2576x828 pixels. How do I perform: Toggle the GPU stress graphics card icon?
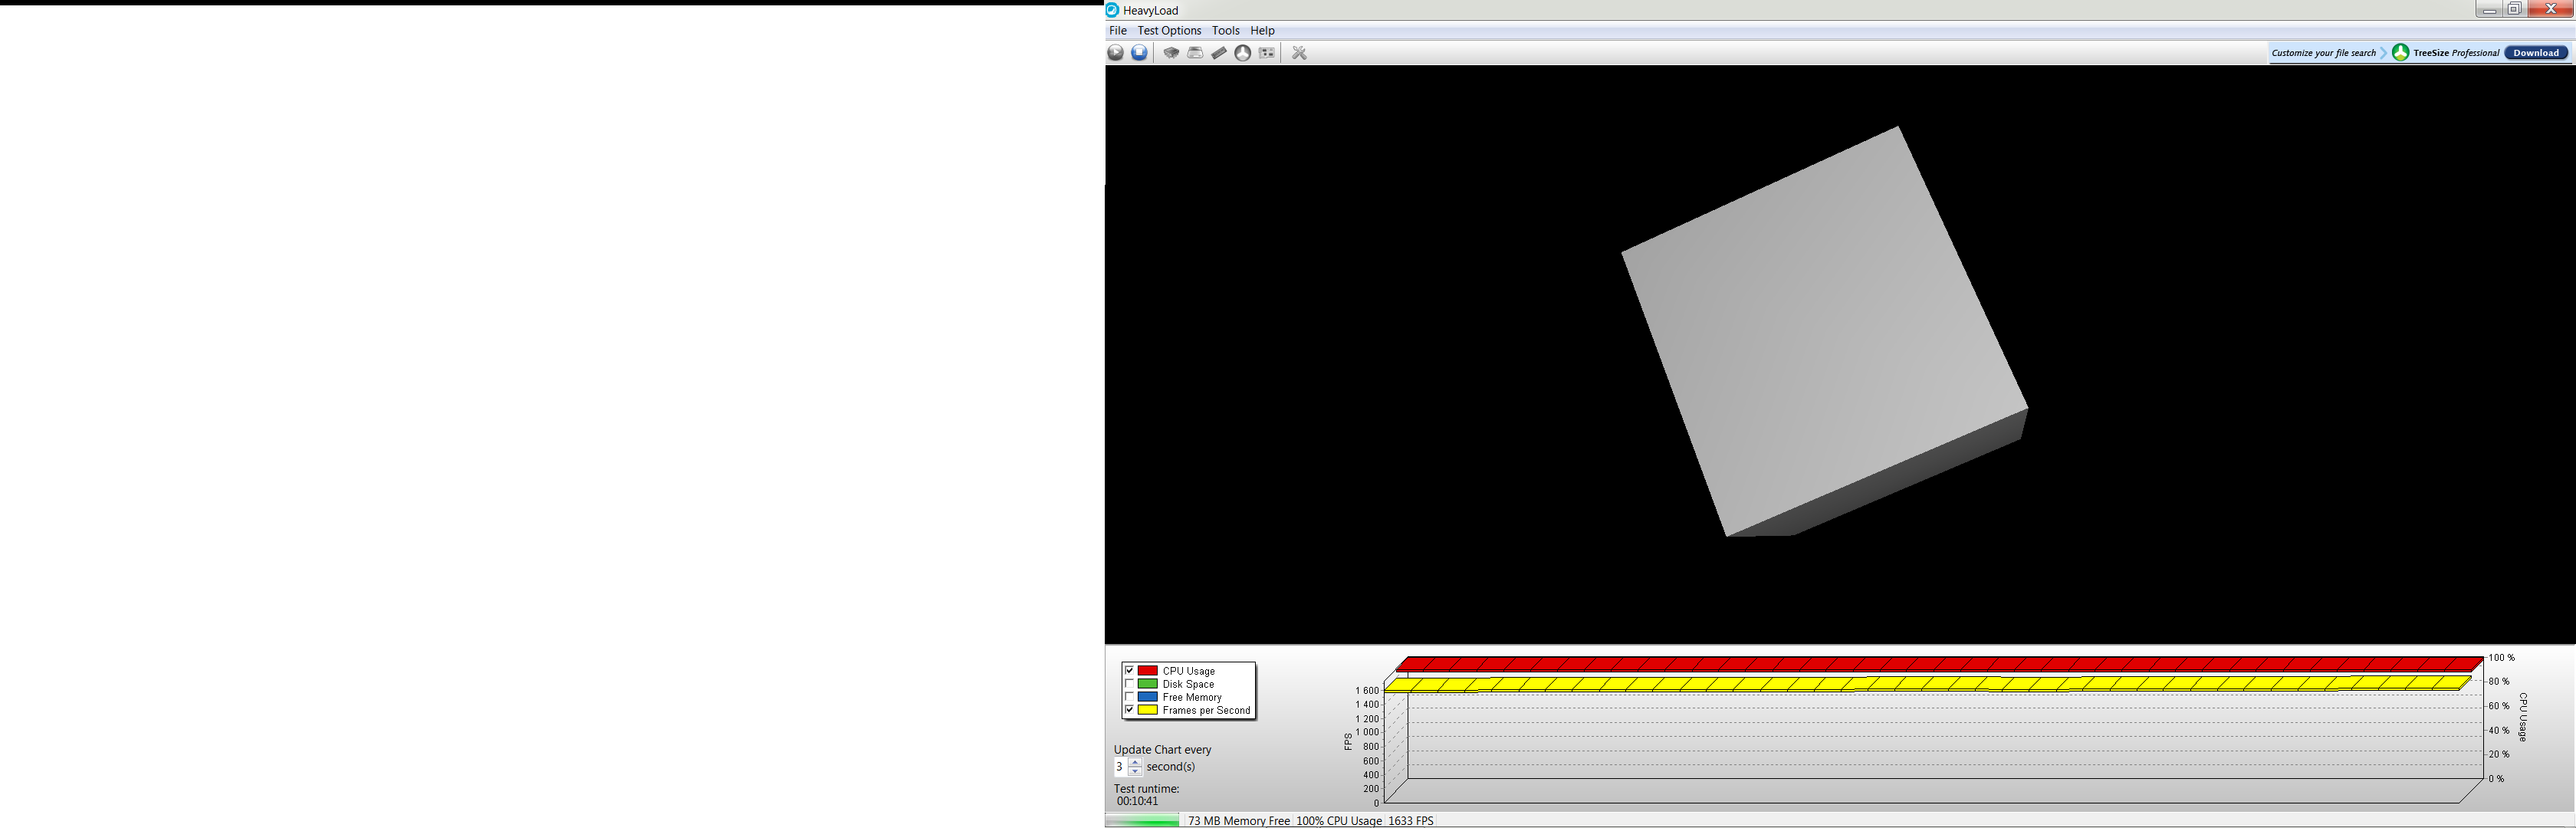point(1267,53)
